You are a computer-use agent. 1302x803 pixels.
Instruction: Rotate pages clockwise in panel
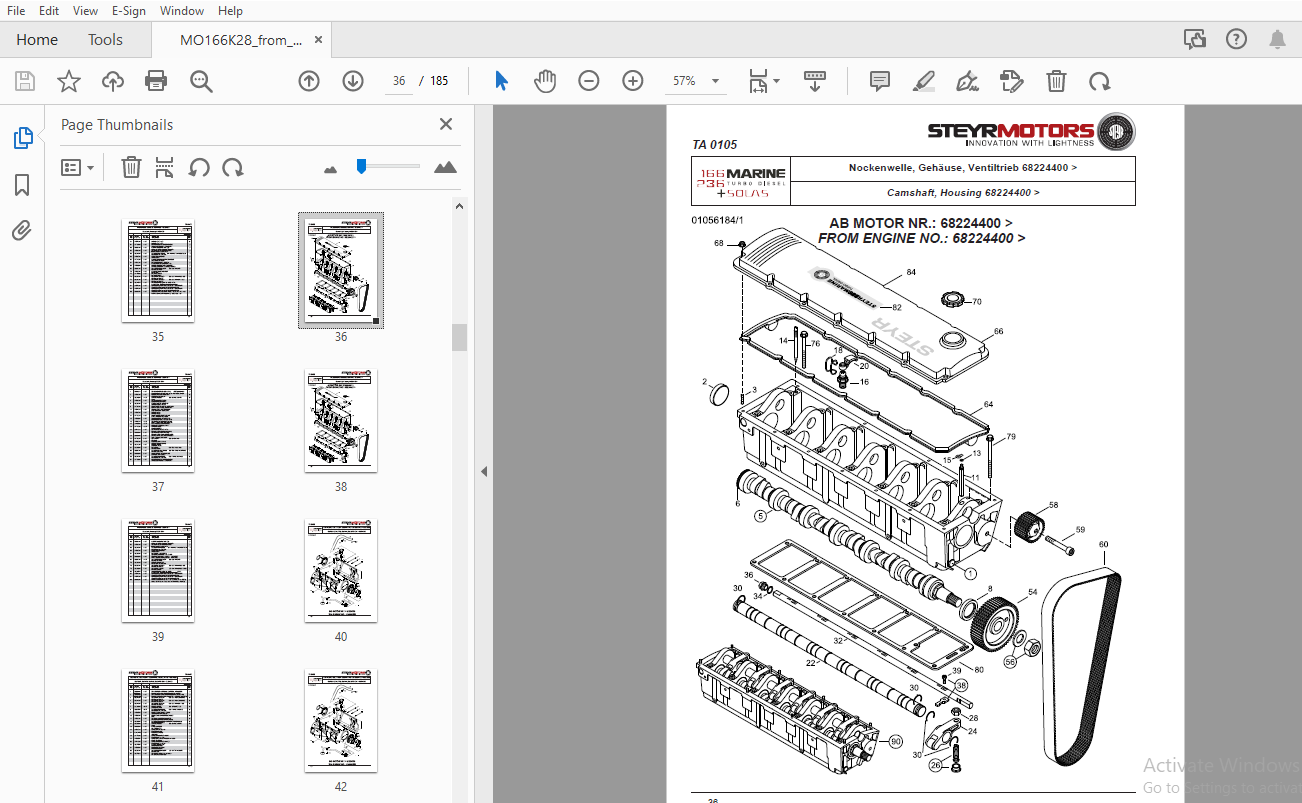pos(233,167)
